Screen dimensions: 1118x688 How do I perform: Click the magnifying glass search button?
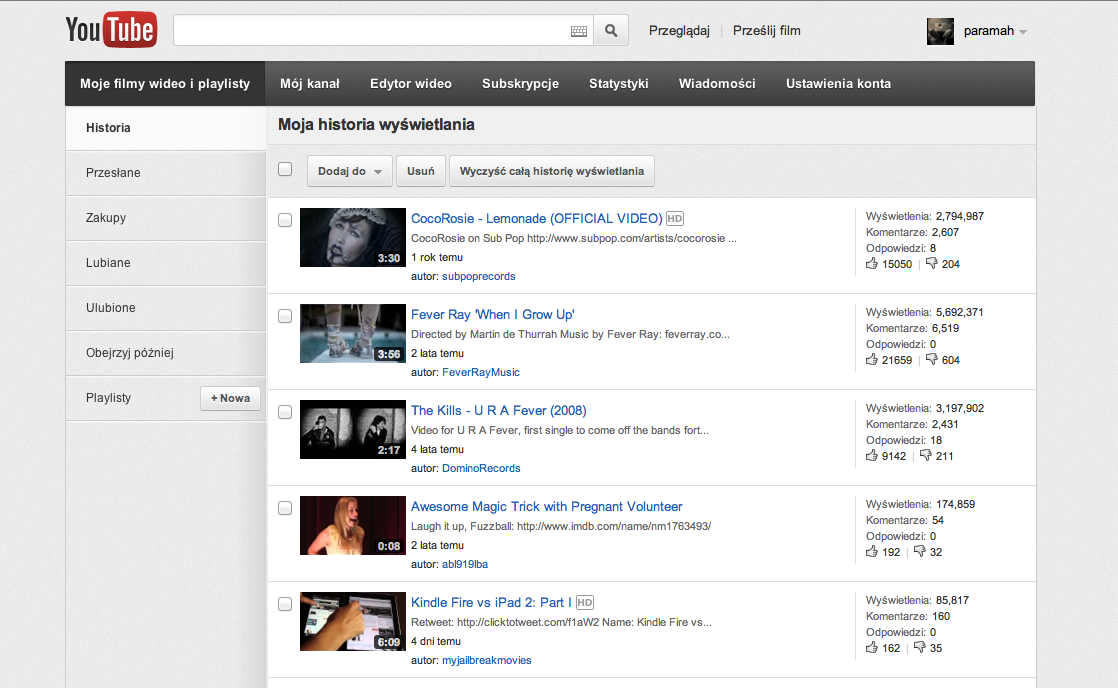pyautogui.click(x=611, y=31)
